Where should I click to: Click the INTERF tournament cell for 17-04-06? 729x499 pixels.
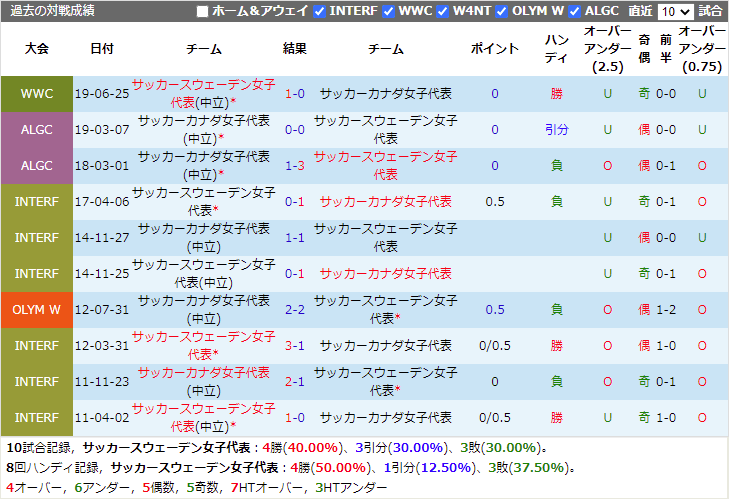click(x=37, y=202)
